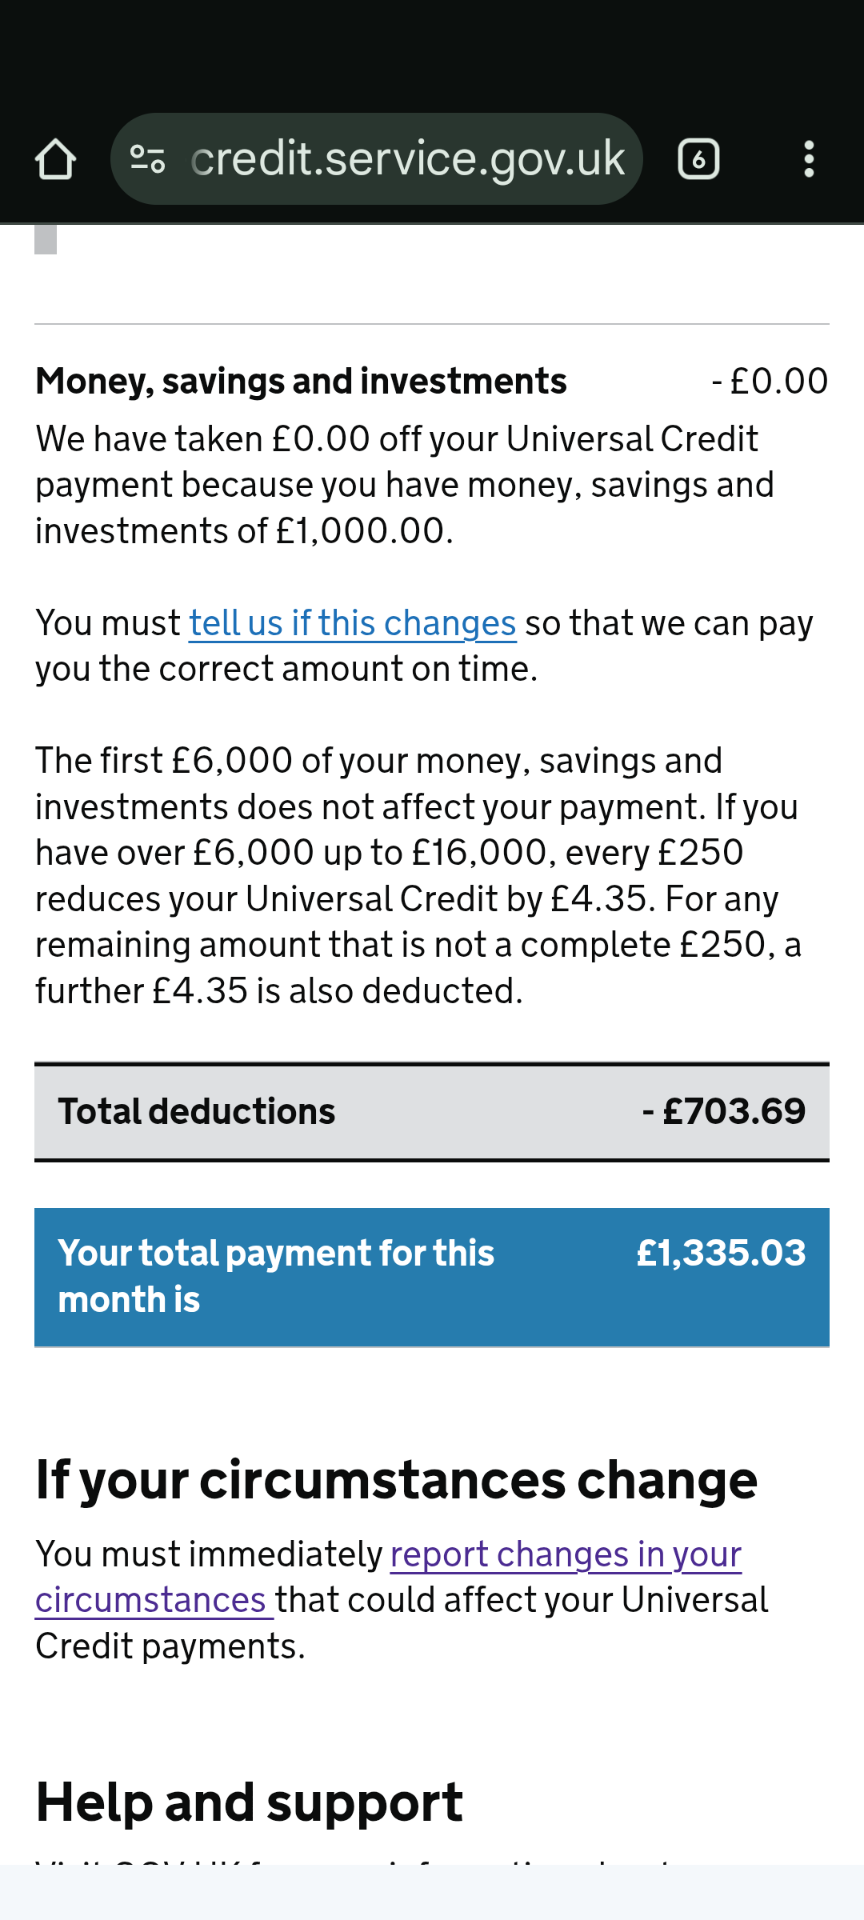
Task: Click the "Total deductions" label
Action: coord(197,1112)
